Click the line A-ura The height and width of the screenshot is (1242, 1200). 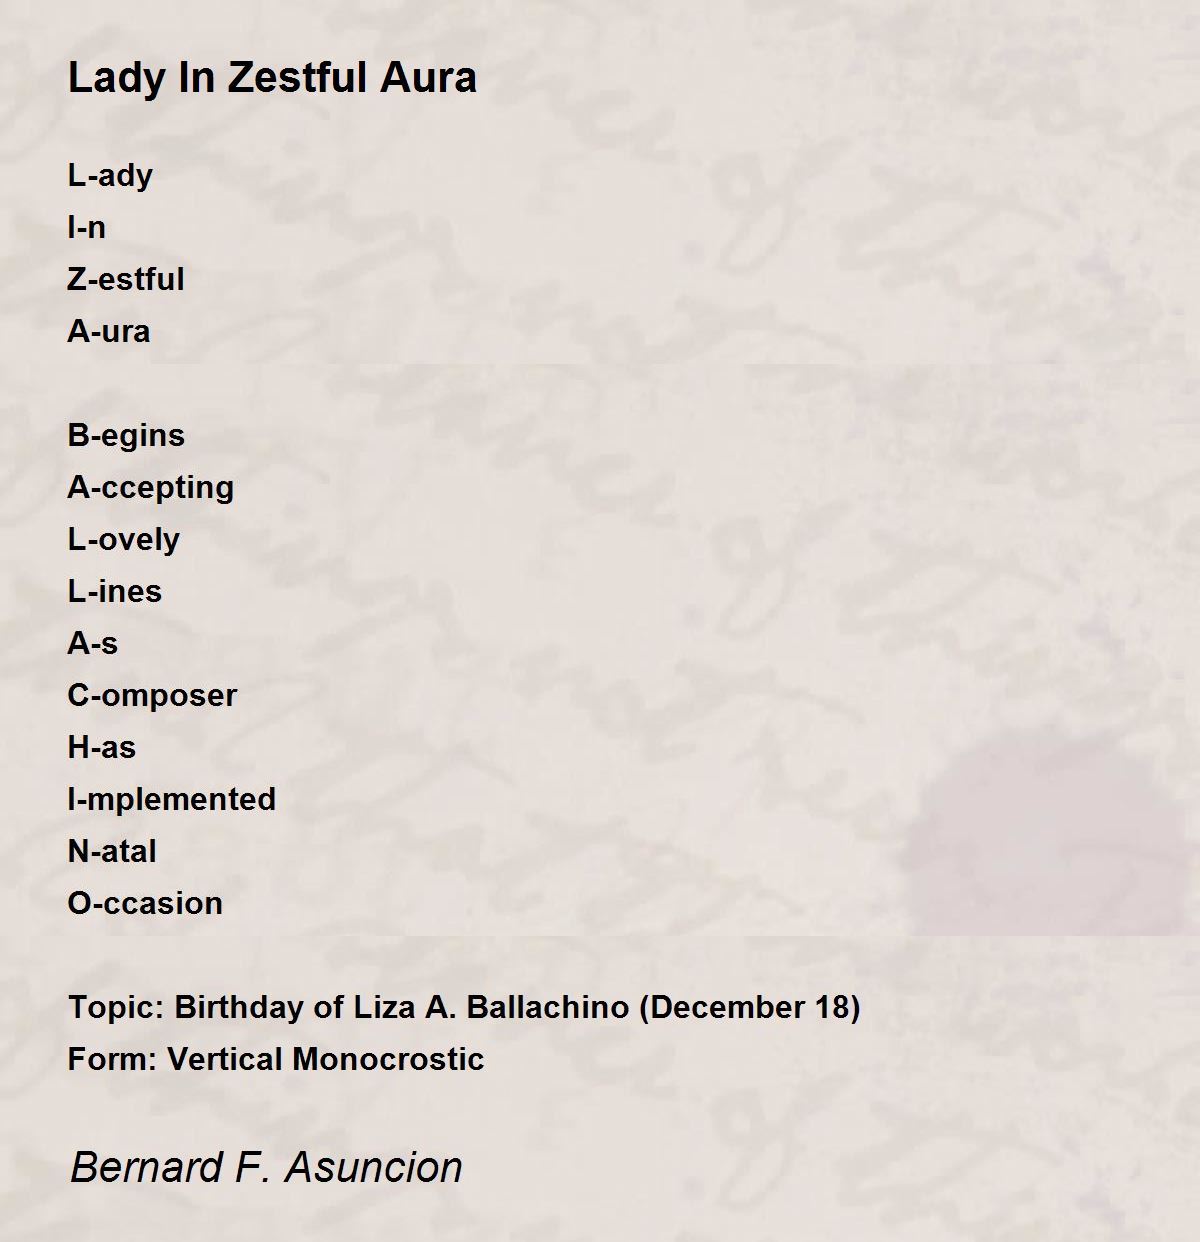pos(109,331)
